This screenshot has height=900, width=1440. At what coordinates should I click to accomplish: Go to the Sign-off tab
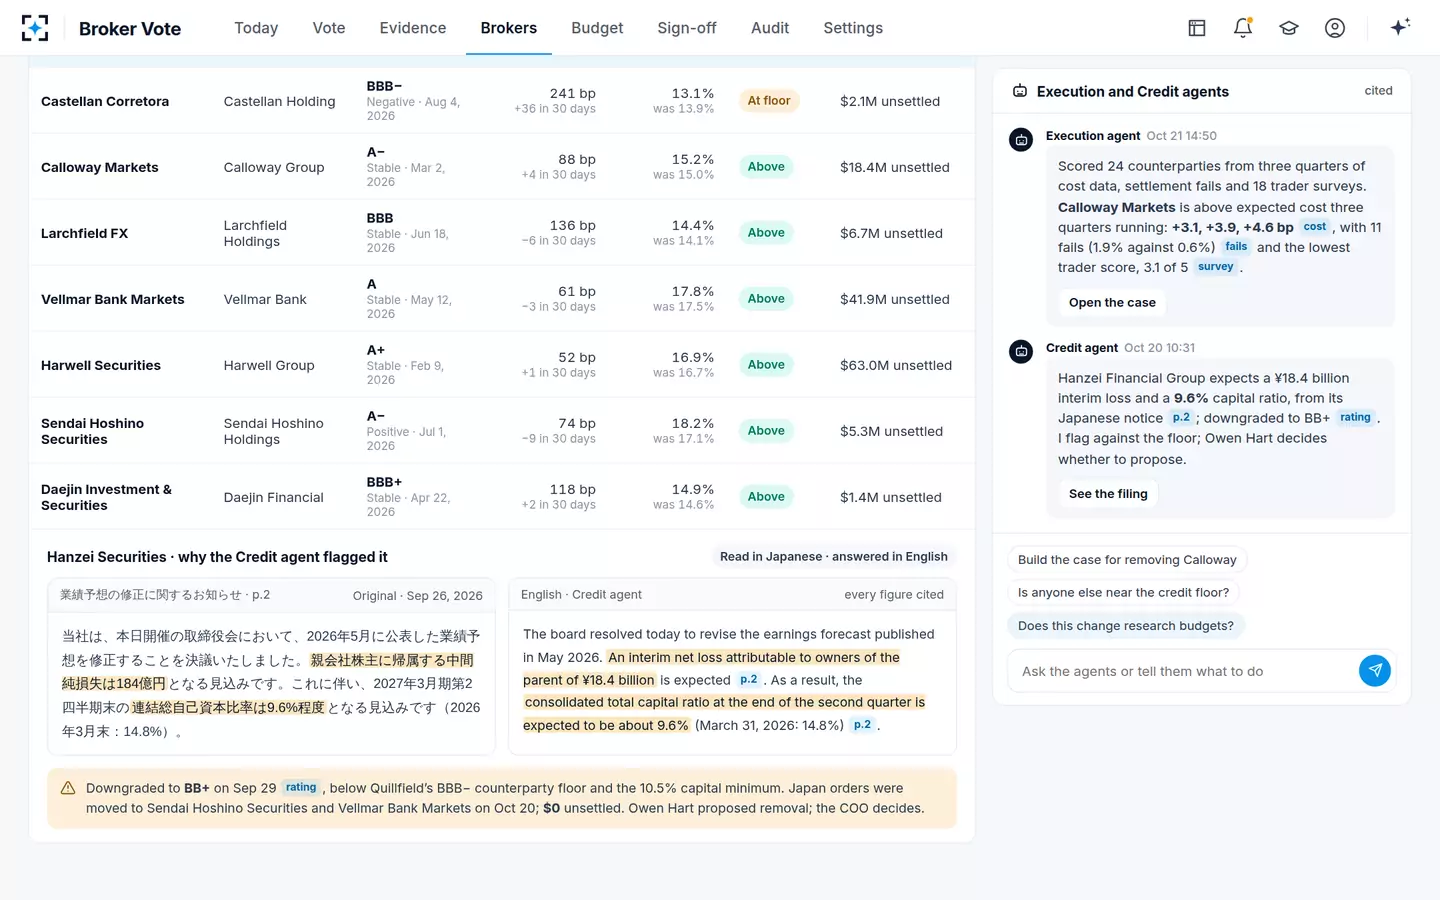[x=687, y=28]
